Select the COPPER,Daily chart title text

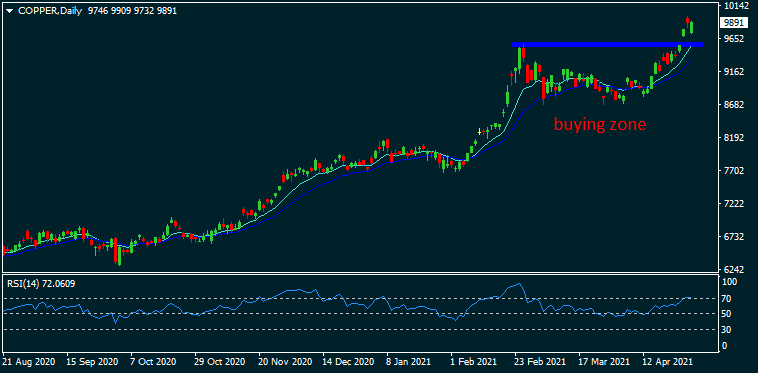coord(51,11)
